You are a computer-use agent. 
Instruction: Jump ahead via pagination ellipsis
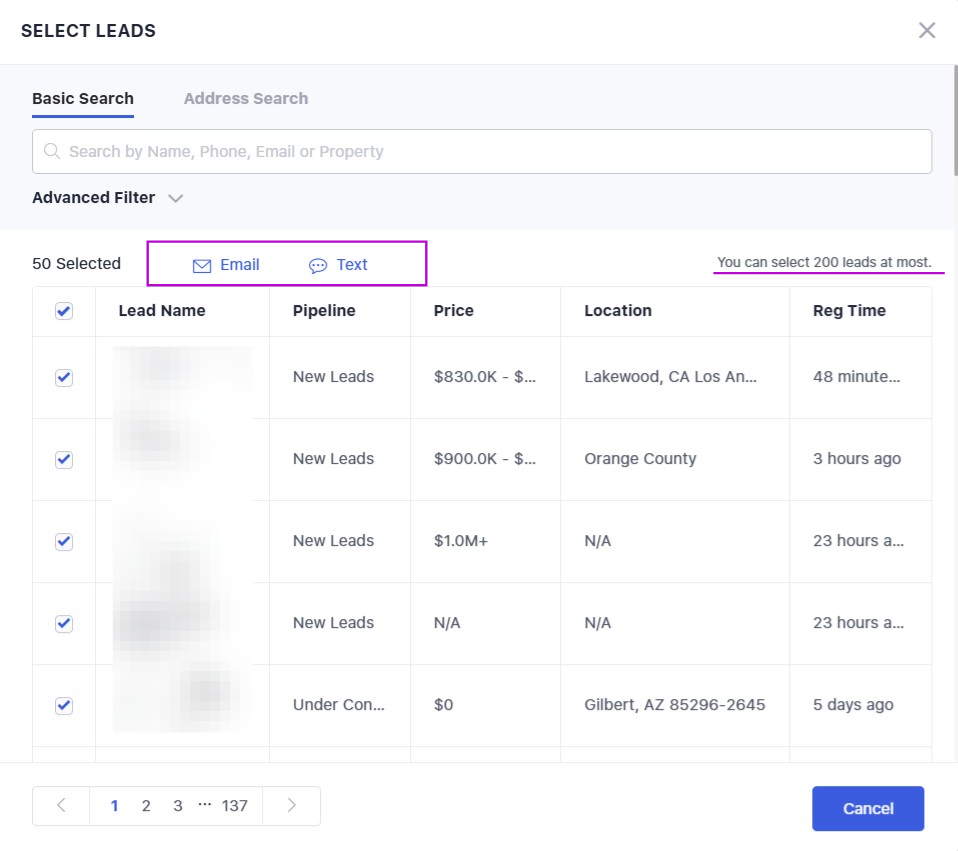point(205,805)
